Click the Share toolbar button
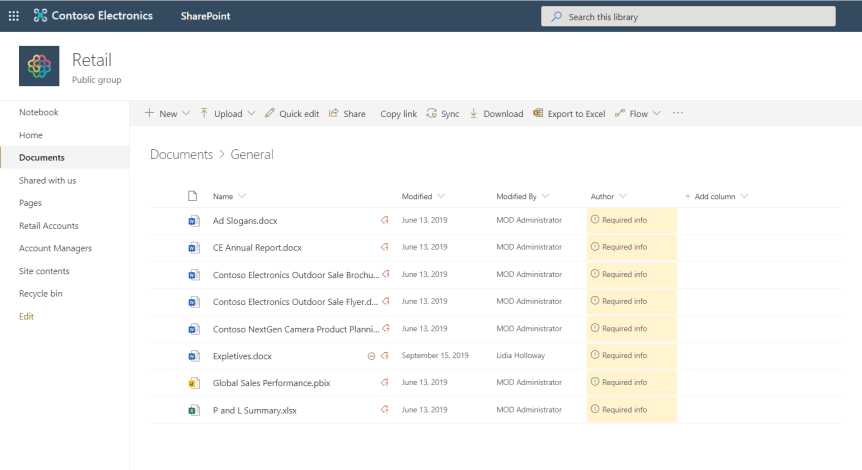862x470 pixels. (x=347, y=114)
